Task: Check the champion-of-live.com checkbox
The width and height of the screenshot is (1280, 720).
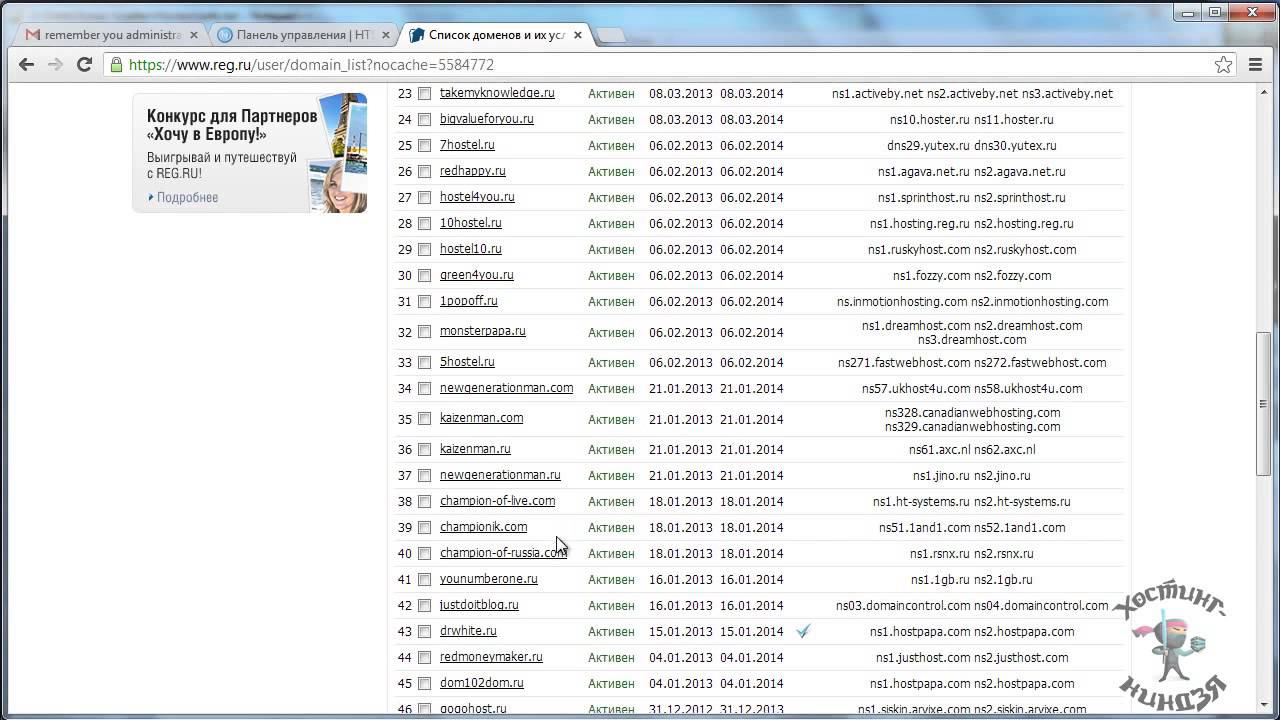Action: [424, 501]
